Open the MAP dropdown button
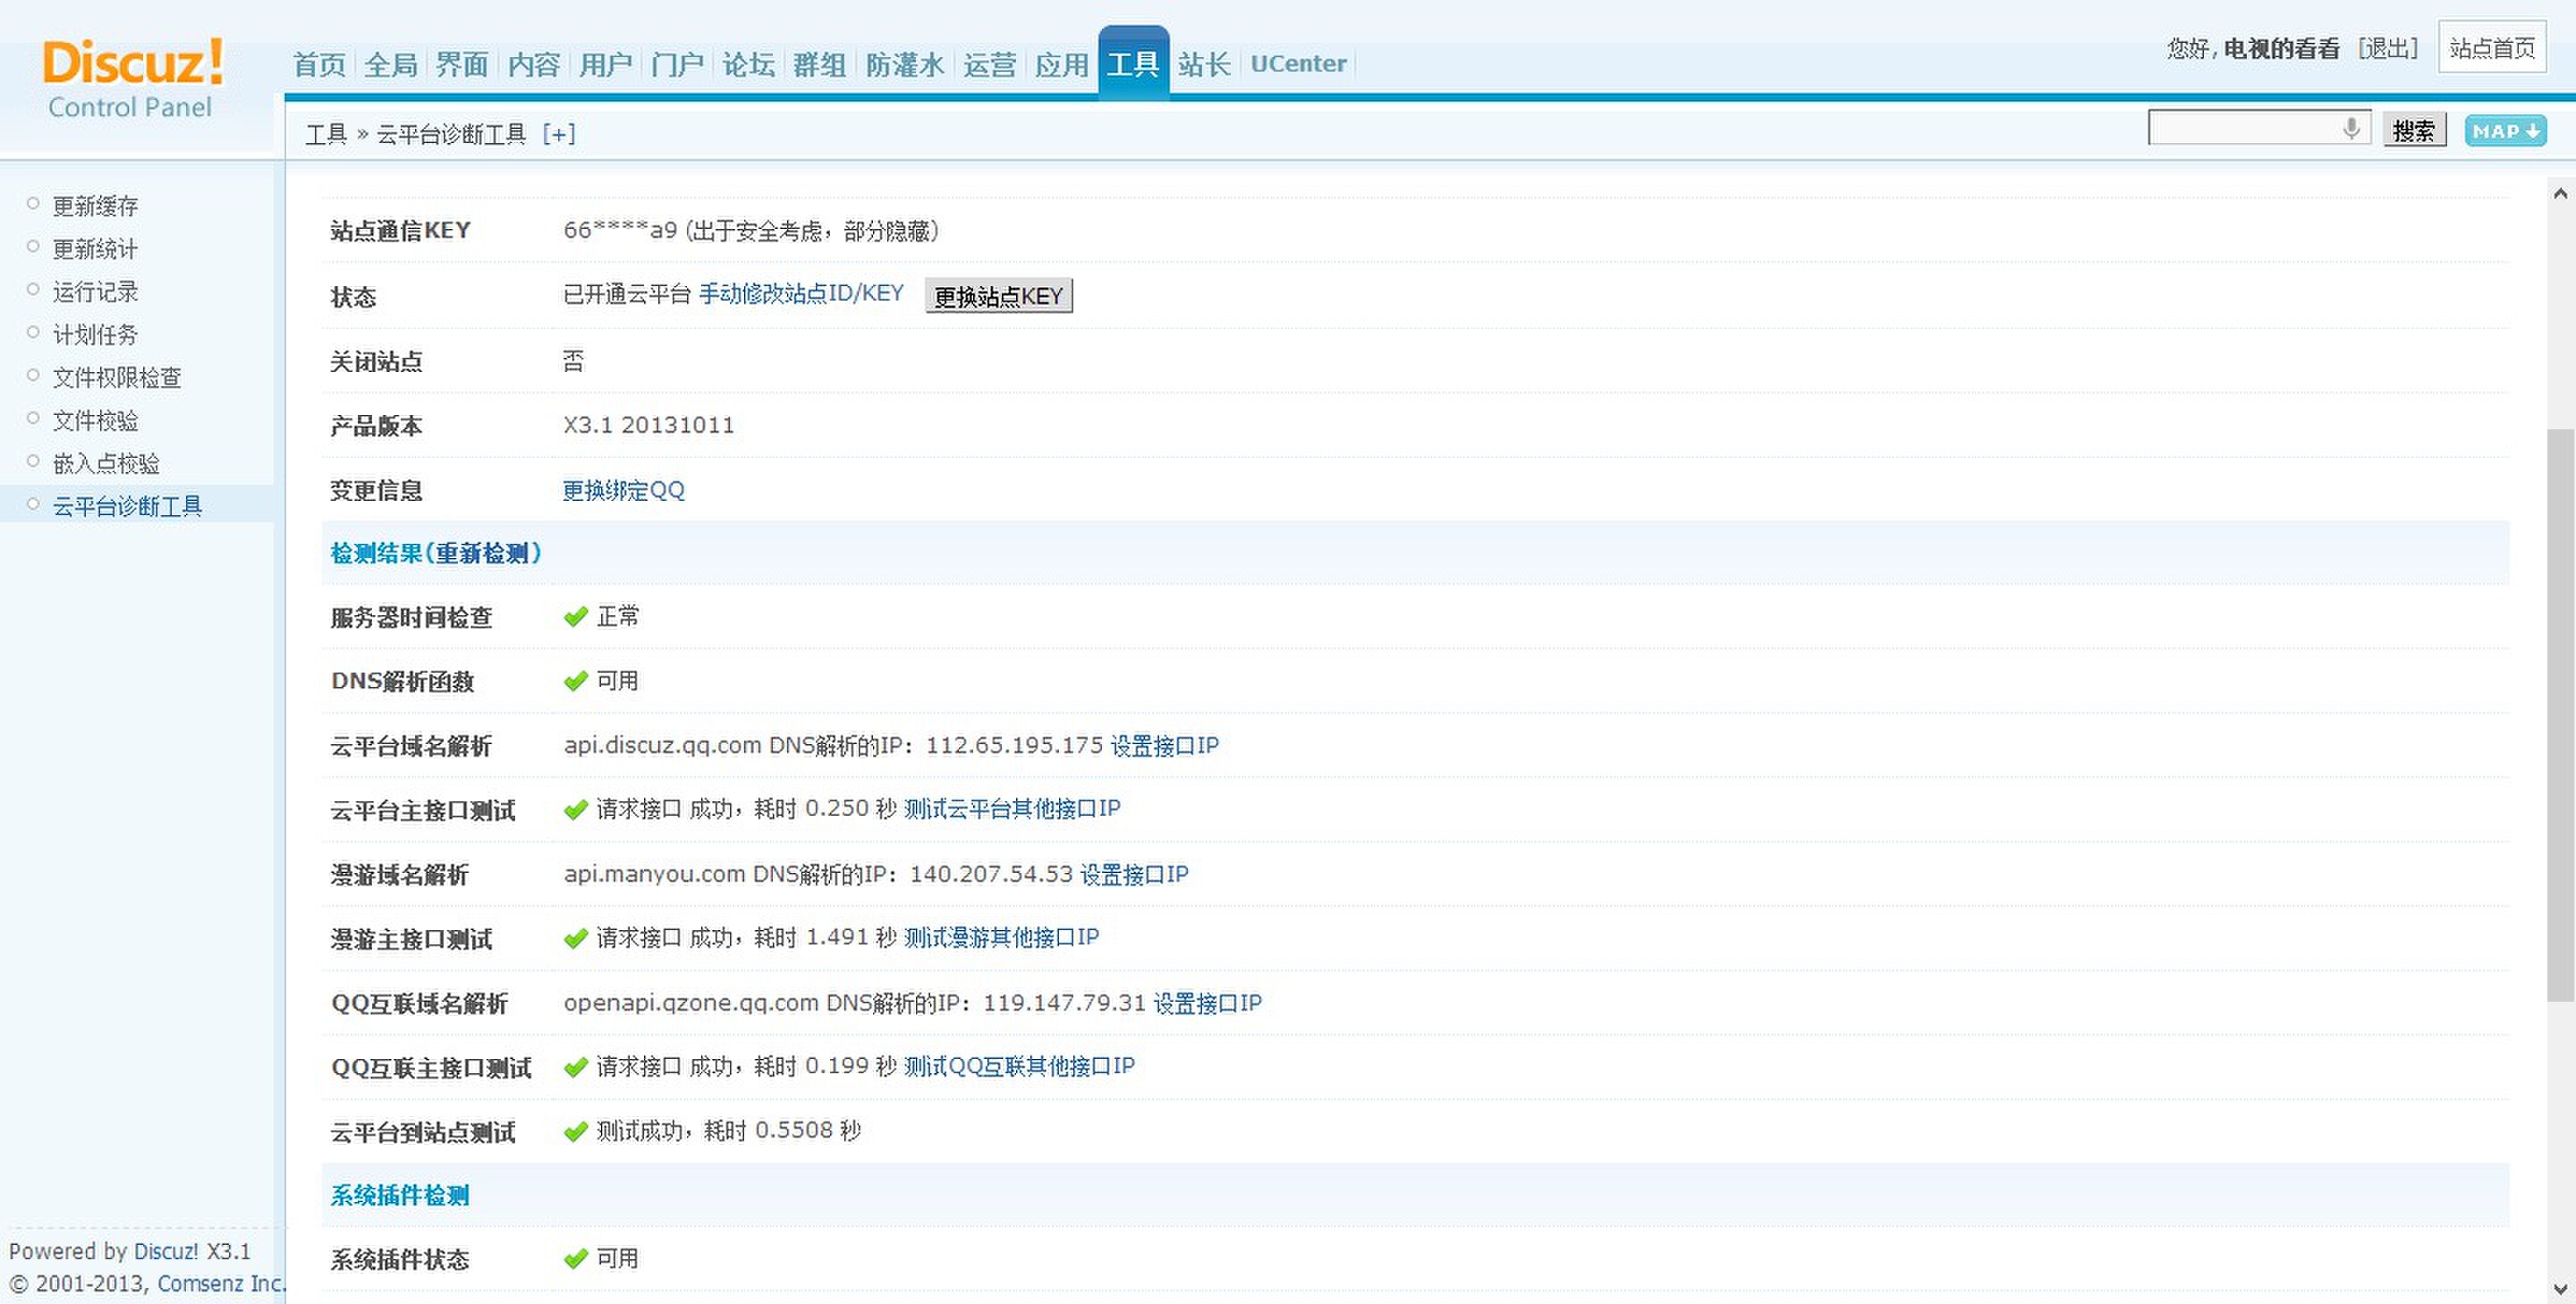 pyautogui.click(x=2504, y=131)
